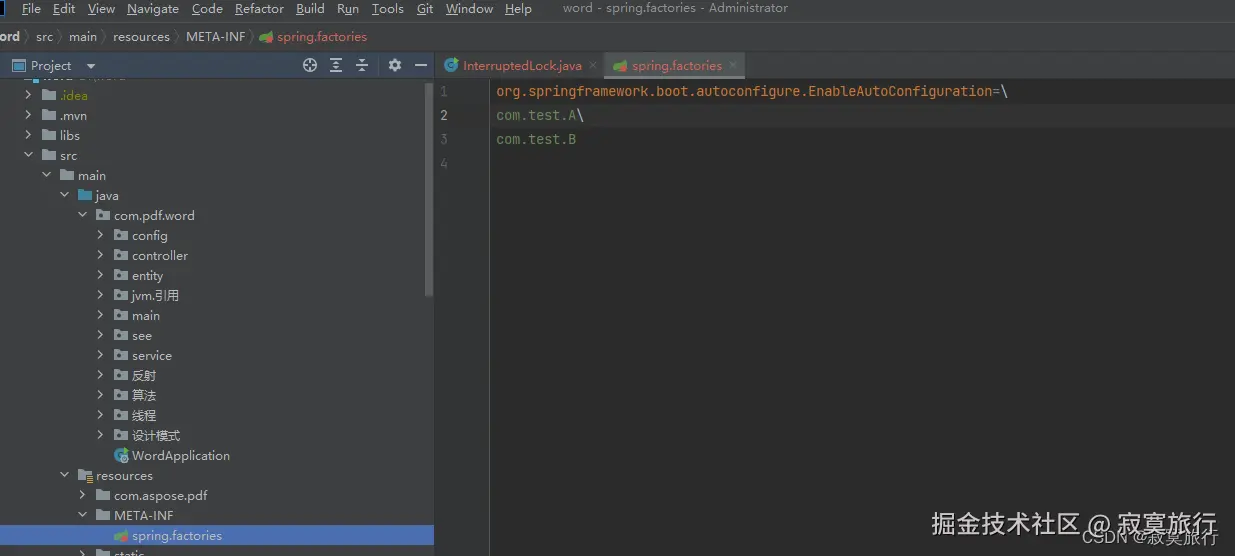The height and width of the screenshot is (556, 1235).
Task: Collapse the java folder
Action: click(65, 195)
